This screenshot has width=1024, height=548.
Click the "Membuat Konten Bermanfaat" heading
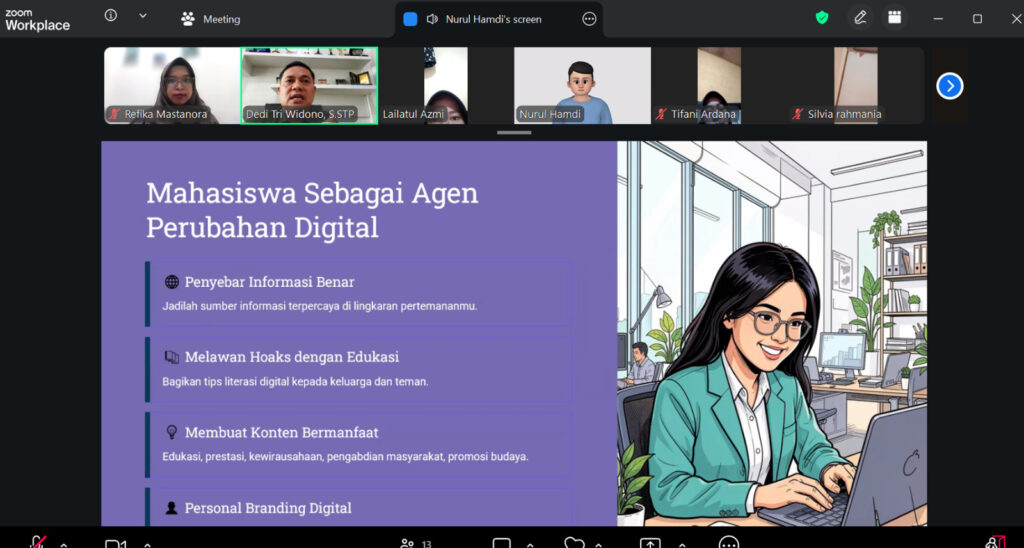pyautogui.click(x=281, y=432)
